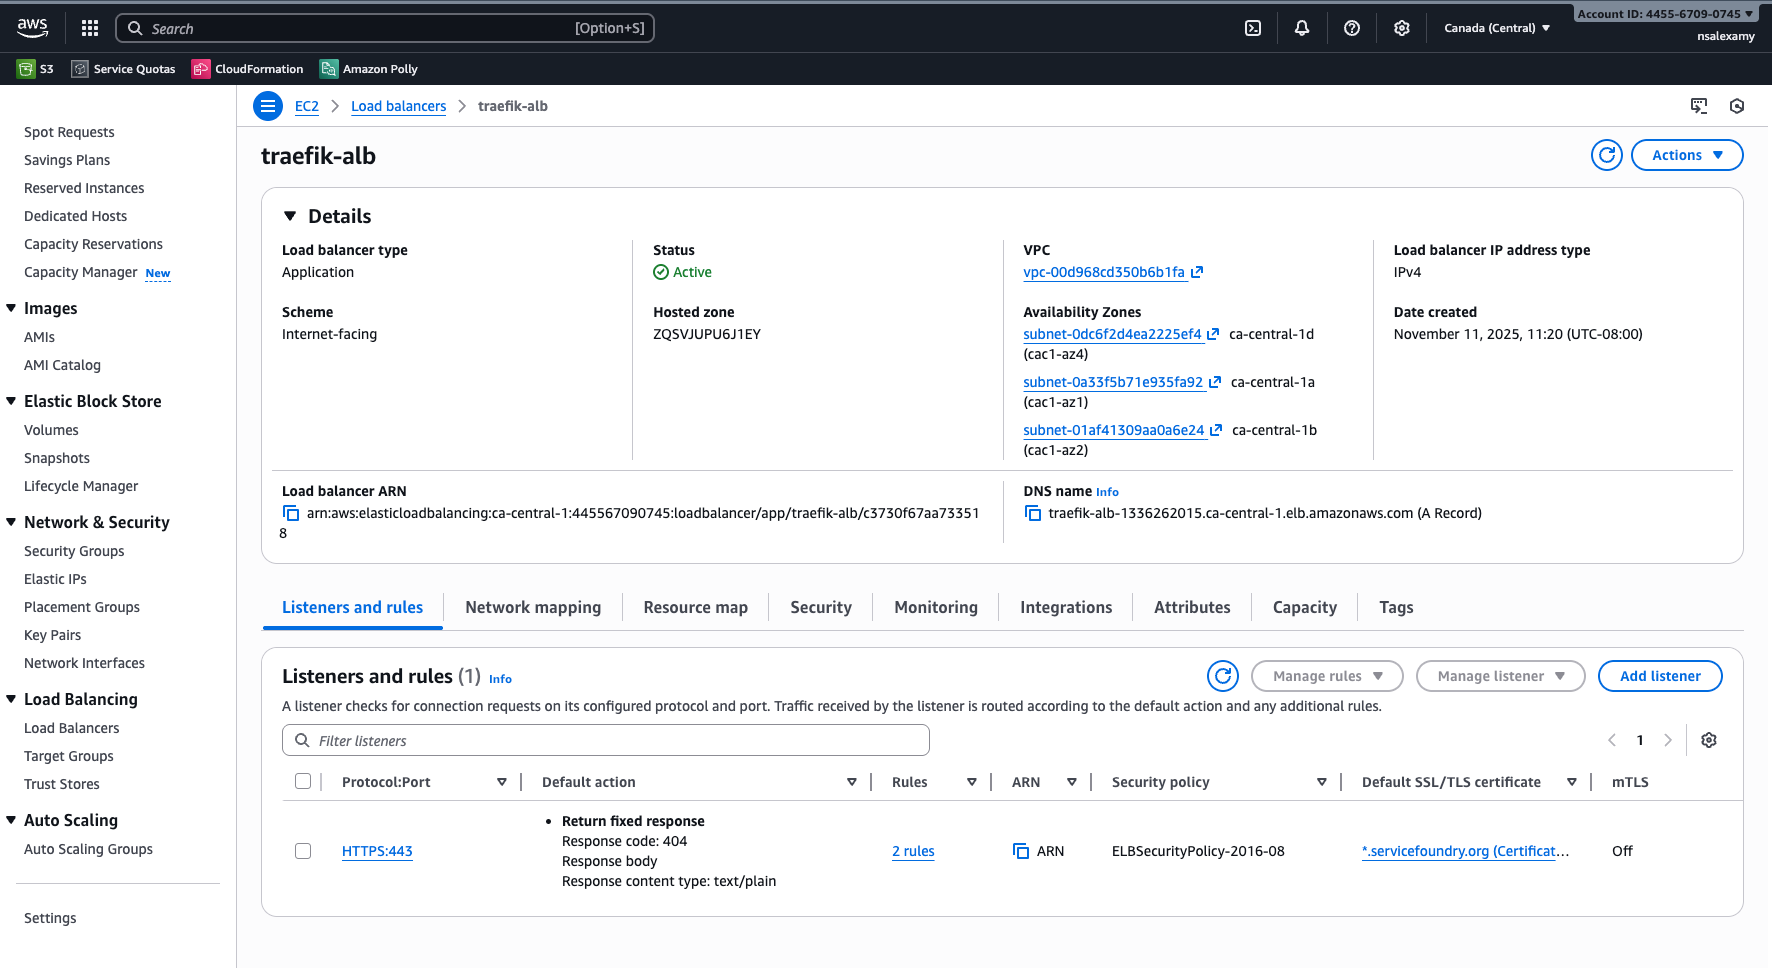Expand the Manage rules dropdown
This screenshot has width=1772, height=968.
coord(1327,676)
